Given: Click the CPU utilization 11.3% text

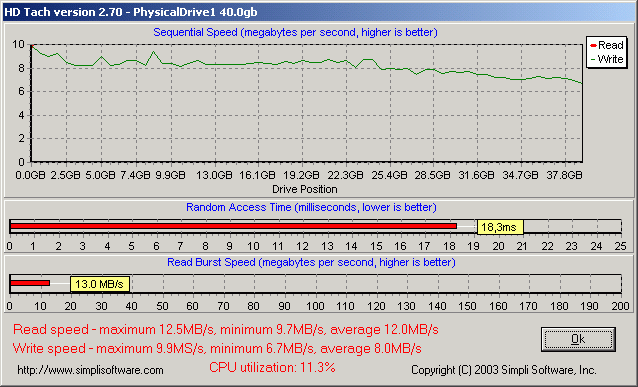Looking at the screenshot, I should 272,367.
